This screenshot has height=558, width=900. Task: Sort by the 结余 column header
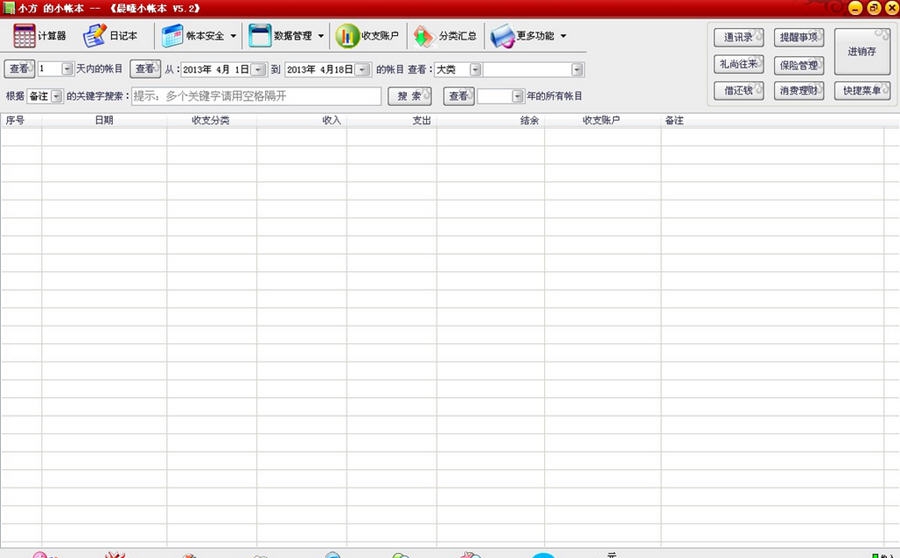490,121
